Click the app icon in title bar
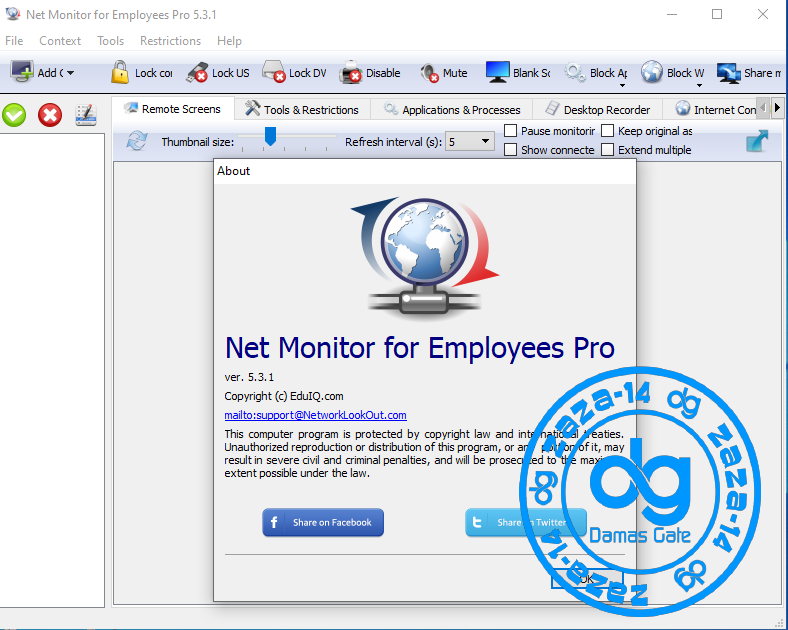Image resolution: width=788 pixels, height=630 pixels. [13, 14]
